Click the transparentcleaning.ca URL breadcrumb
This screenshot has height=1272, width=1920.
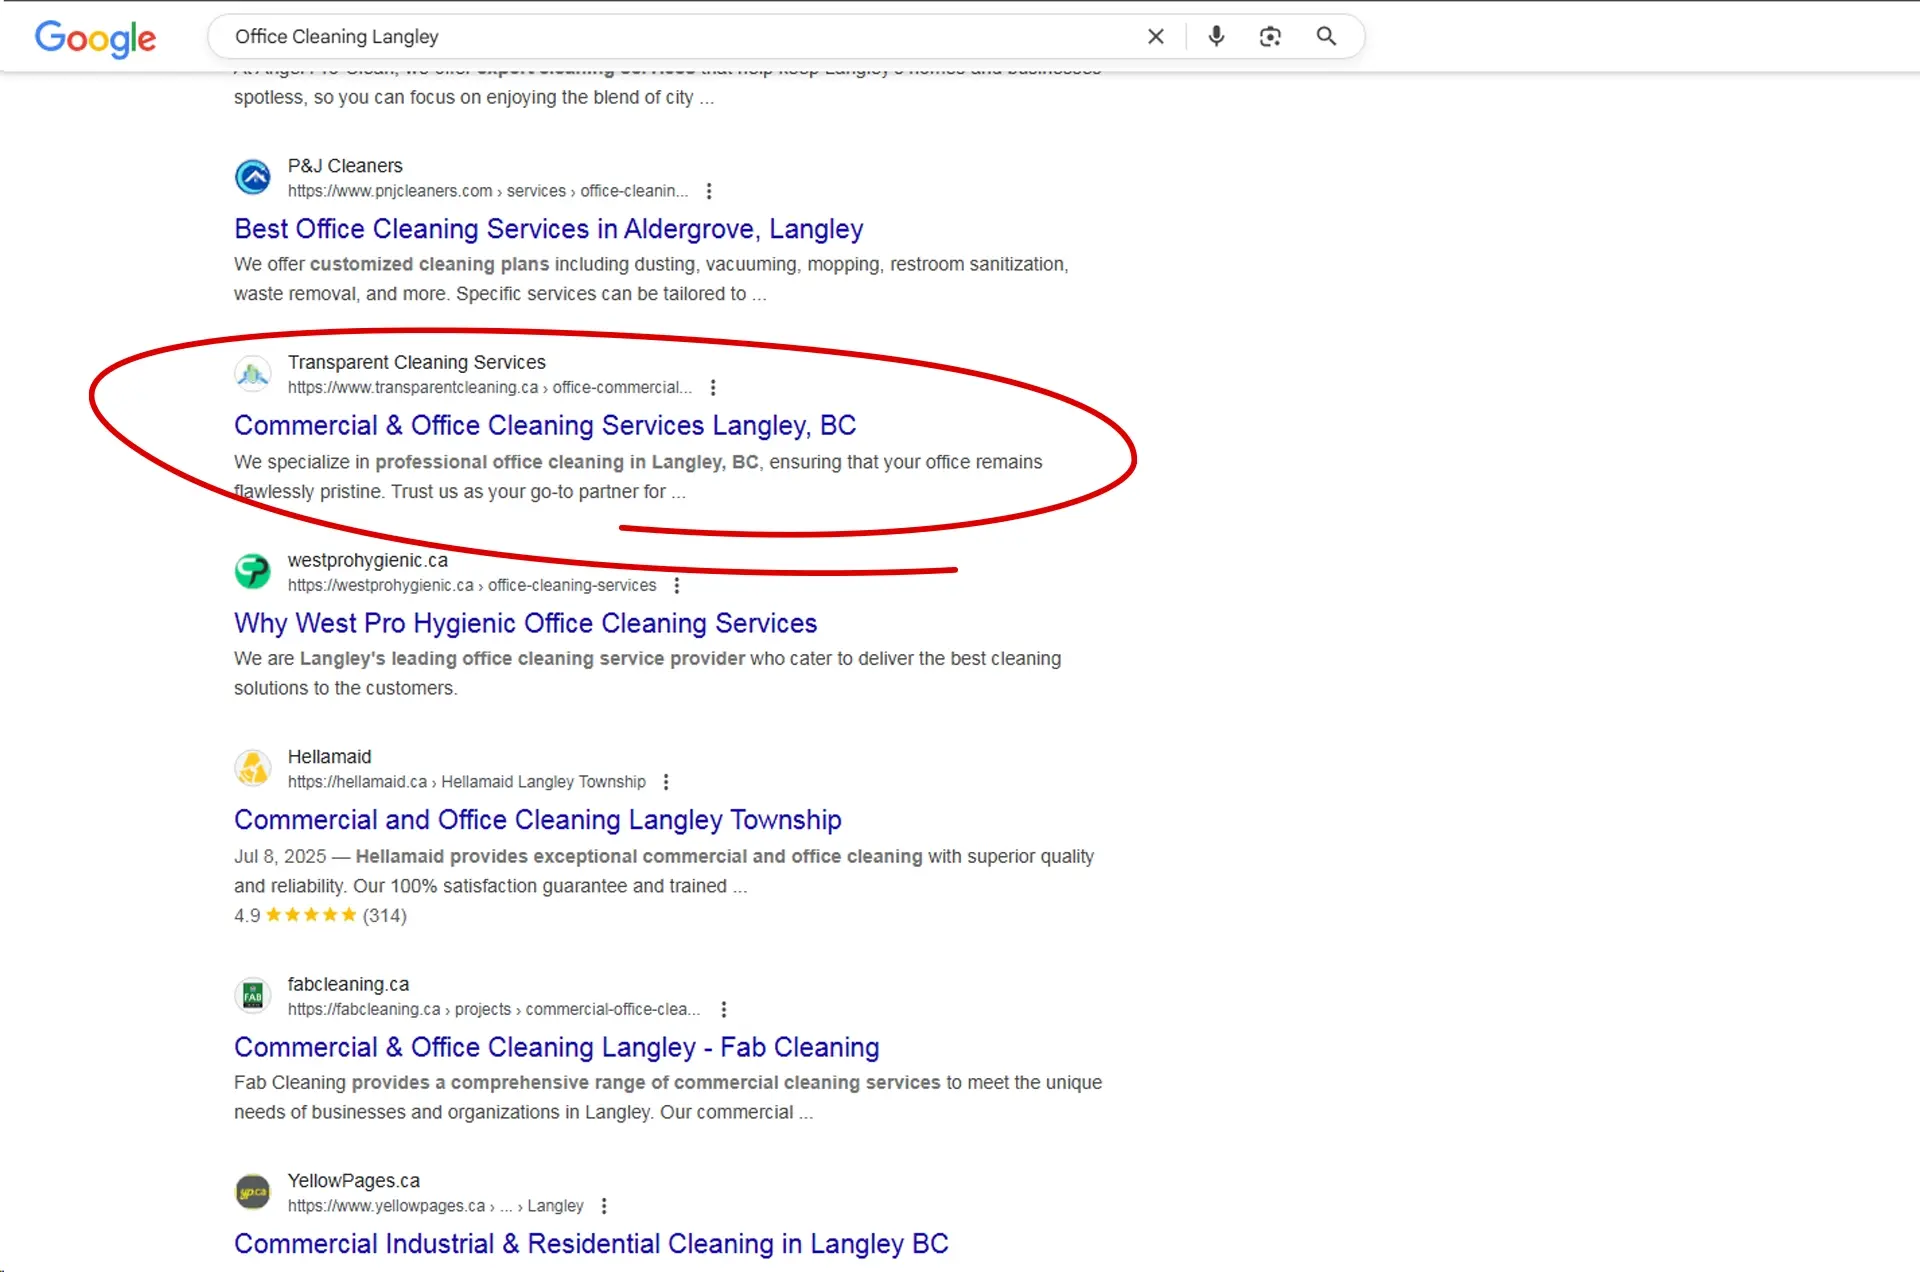(x=490, y=388)
